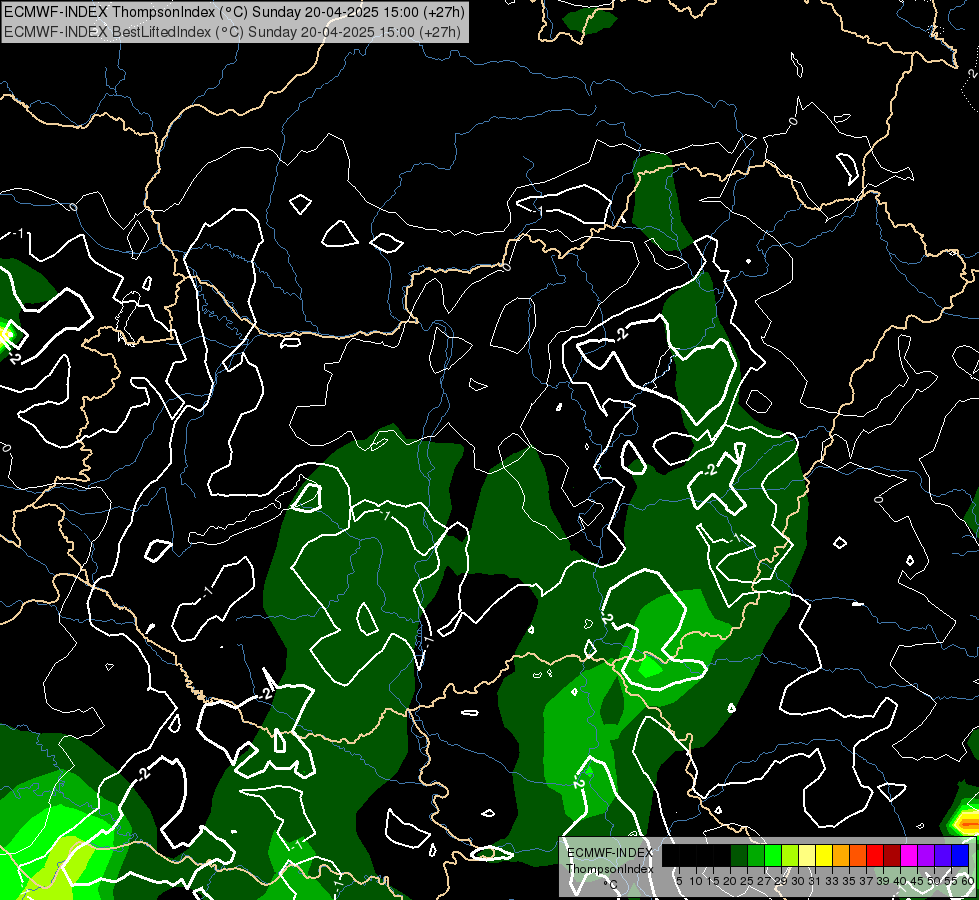Click the lime 29-30 legend swatch
Image resolution: width=979 pixels, height=900 pixels.
(x=790, y=855)
